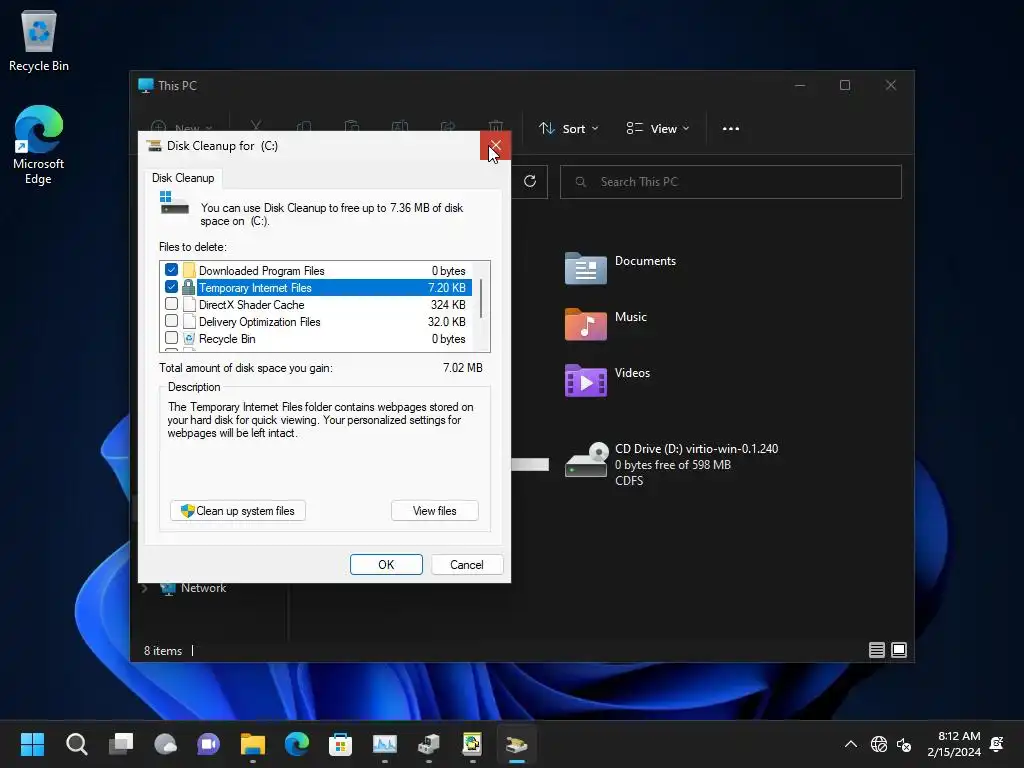Check the DirectX Shader Cache checkbox
Image resolution: width=1024 pixels, height=768 pixels.
coord(171,304)
